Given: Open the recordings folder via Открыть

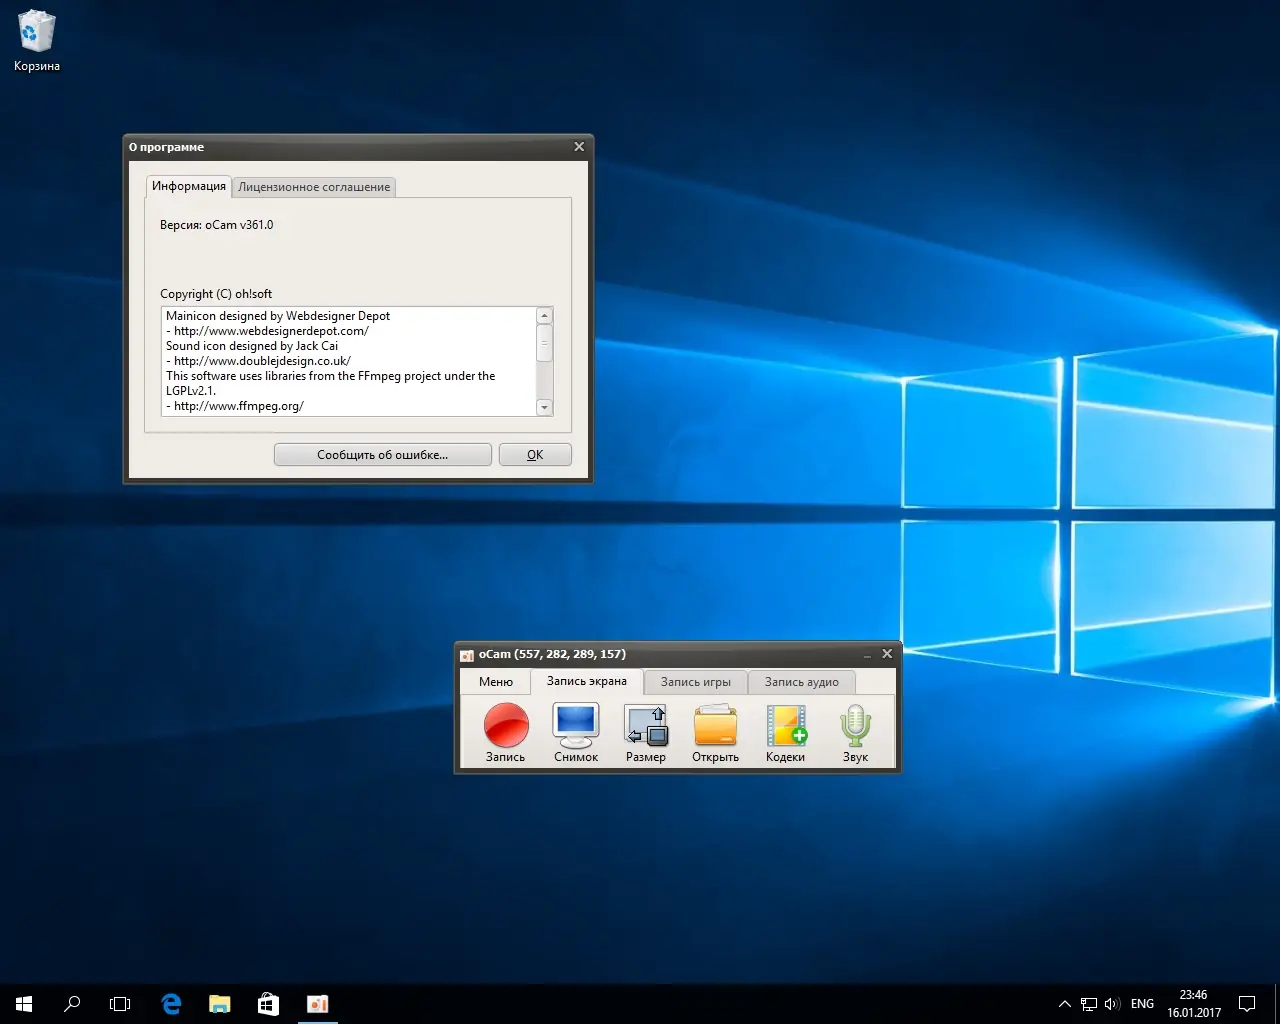Looking at the screenshot, I should pos(716,733).
